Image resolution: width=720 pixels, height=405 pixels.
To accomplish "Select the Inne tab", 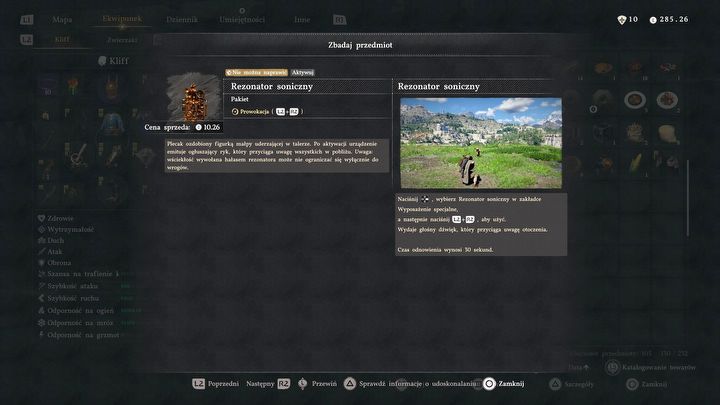I will coord(302,20).
